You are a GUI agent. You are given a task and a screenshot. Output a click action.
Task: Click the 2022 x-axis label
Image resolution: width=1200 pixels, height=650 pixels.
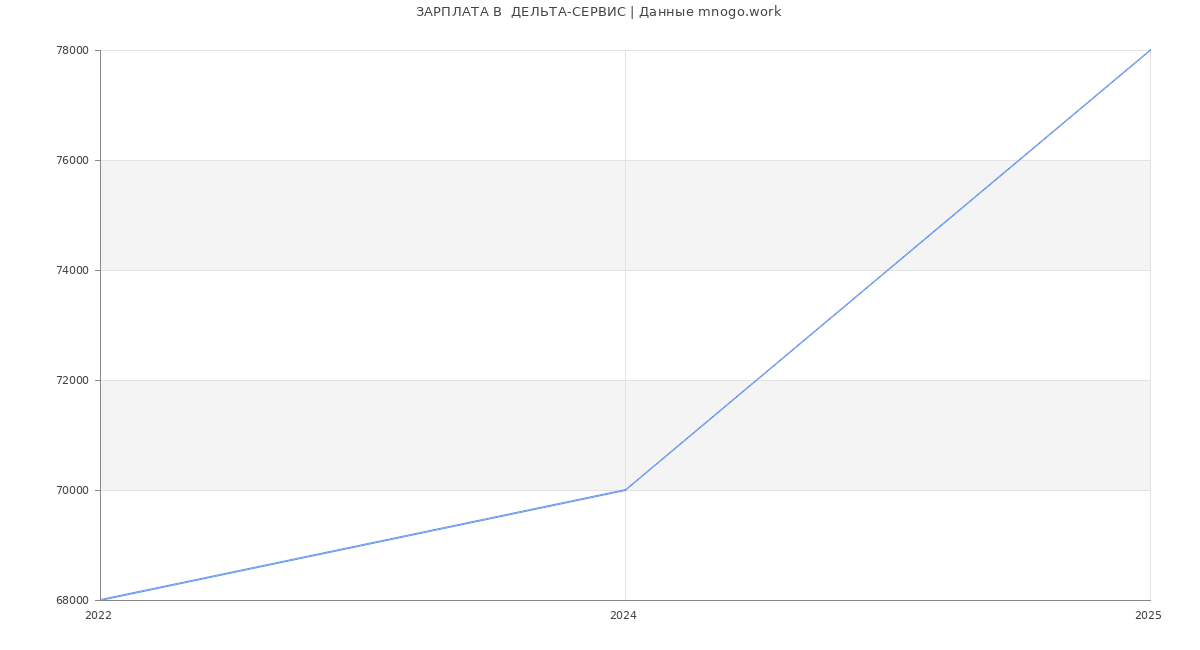[x=99, y=615]
